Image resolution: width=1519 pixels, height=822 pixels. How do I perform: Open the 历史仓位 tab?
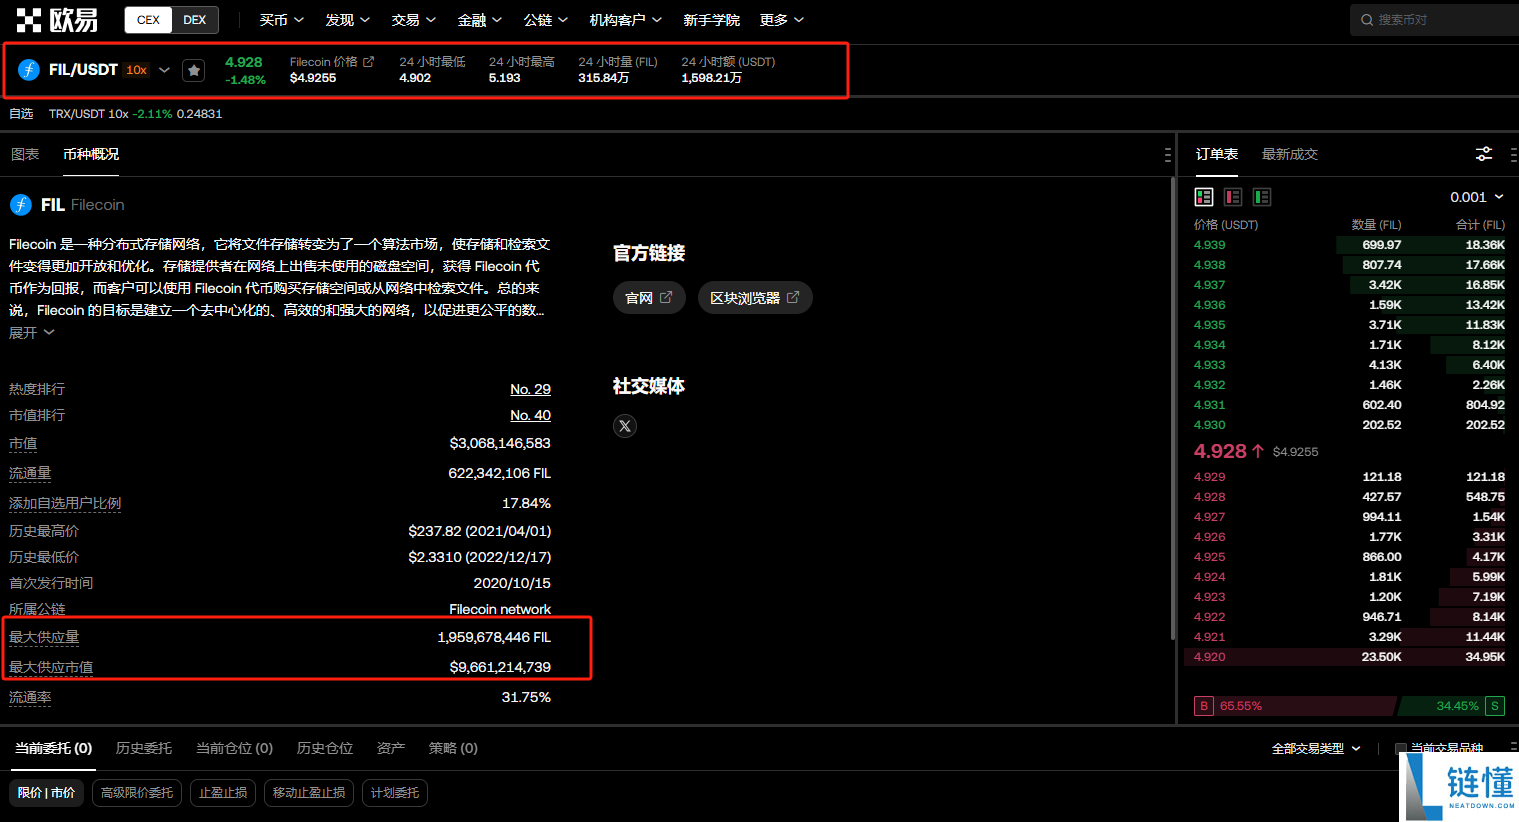(x=325, y=748)
